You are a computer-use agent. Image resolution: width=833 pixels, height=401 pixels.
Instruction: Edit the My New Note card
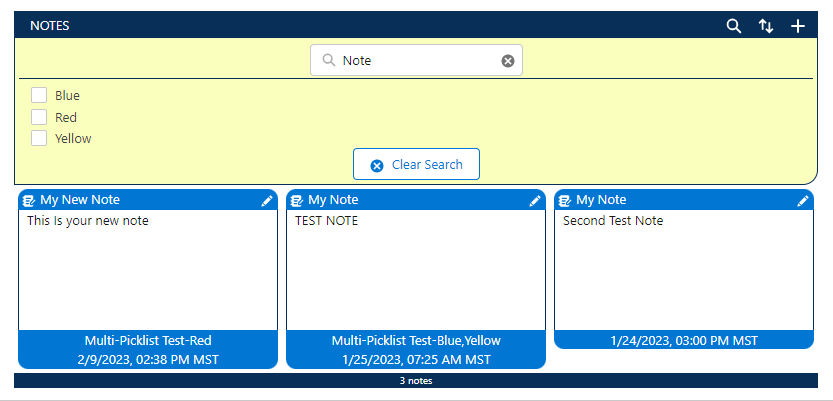(267, 201)
